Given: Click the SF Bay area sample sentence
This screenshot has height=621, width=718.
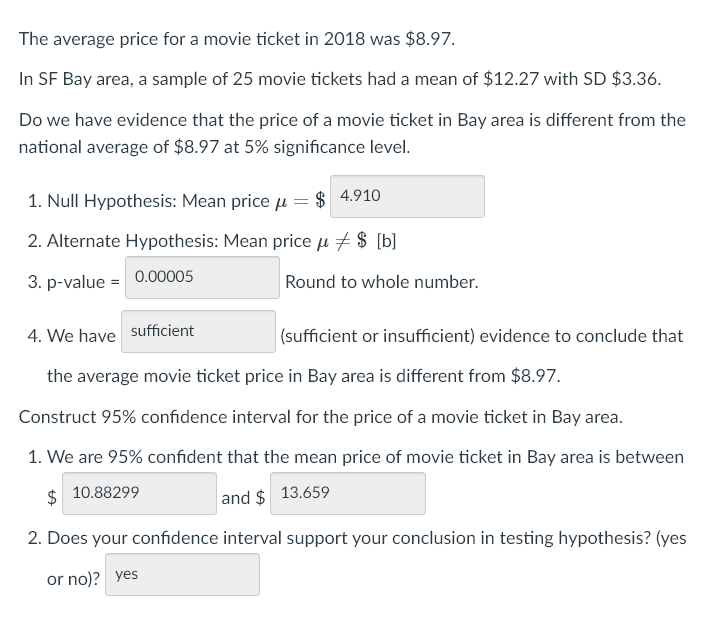Looking at the screenshot, I should pyautogui.click(x=340, y=79).
